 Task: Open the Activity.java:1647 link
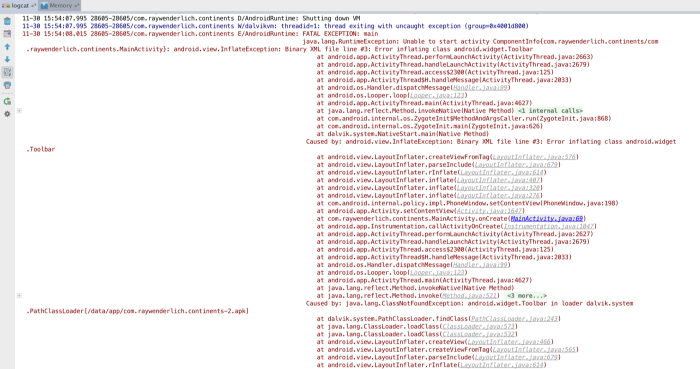coord(489,211)
